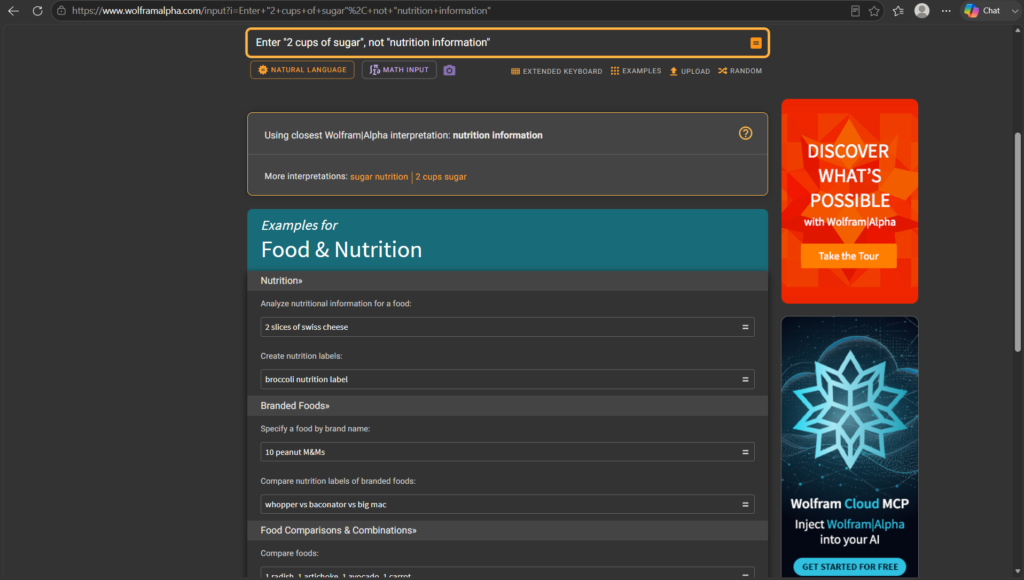Image resolution: width=1024 pixels, height=580 pixels.
Task: Open the favorites list icon
Action: tap(899, 10)
